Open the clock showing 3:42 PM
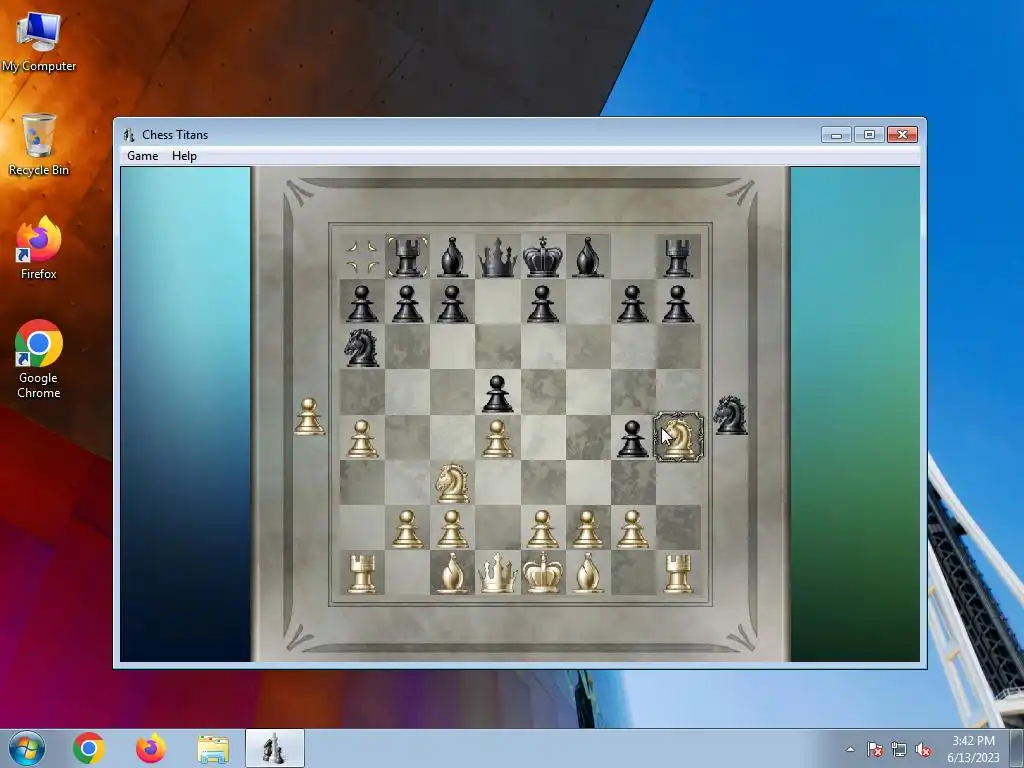The height and width of the screenshot is (768, 1024). click(973, 749)
